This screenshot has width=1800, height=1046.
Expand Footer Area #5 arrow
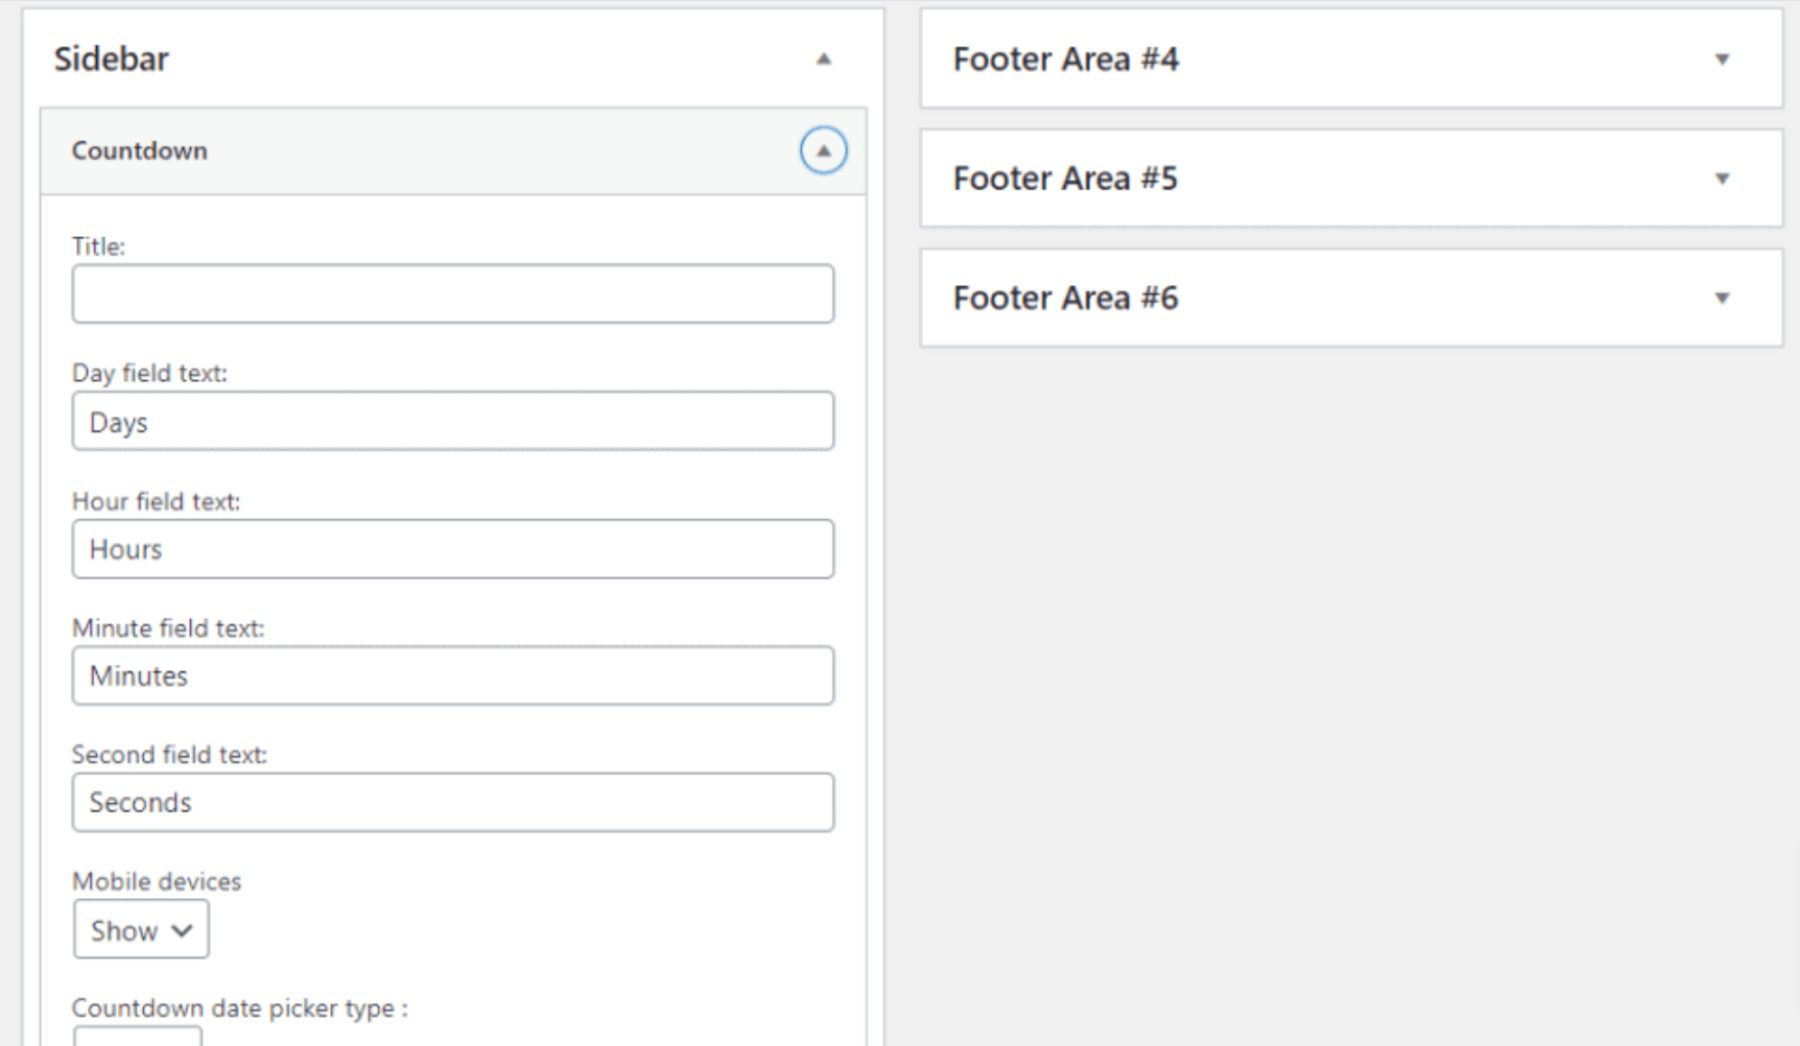click(1722, 179)
